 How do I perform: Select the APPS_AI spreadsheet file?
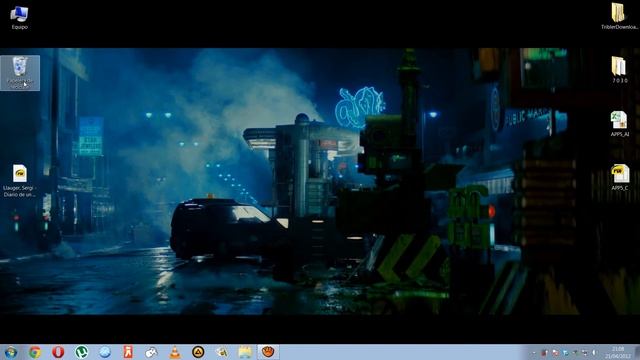[x=619, y=124]
